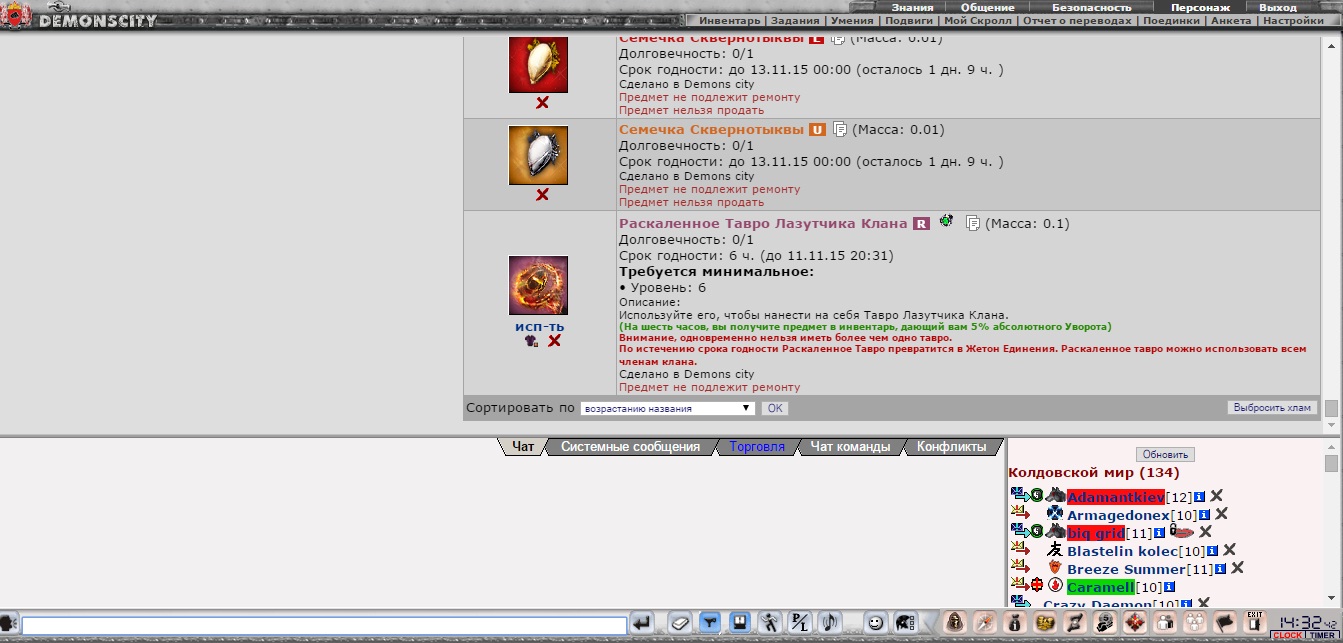Click the Обновить button
The width and height of the screenshot is (1343, 643).
1165,454
